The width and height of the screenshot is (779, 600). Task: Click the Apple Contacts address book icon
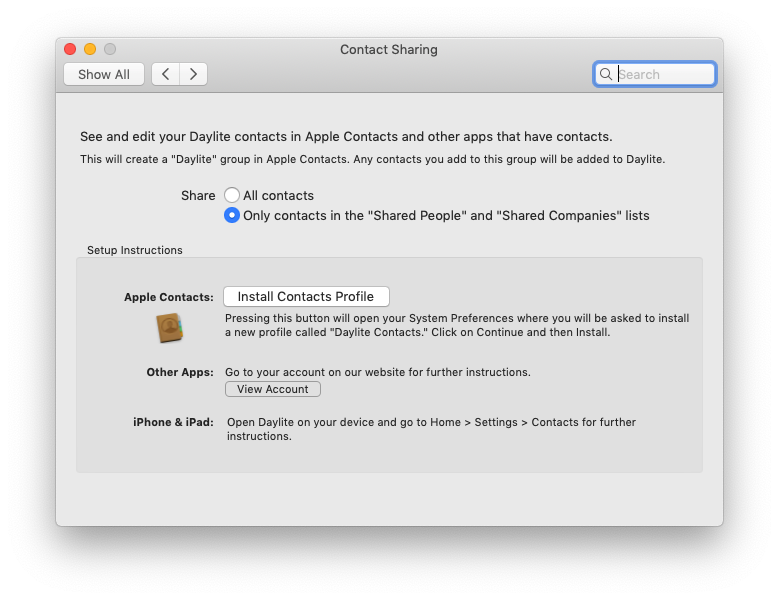(x=169, y=328)
